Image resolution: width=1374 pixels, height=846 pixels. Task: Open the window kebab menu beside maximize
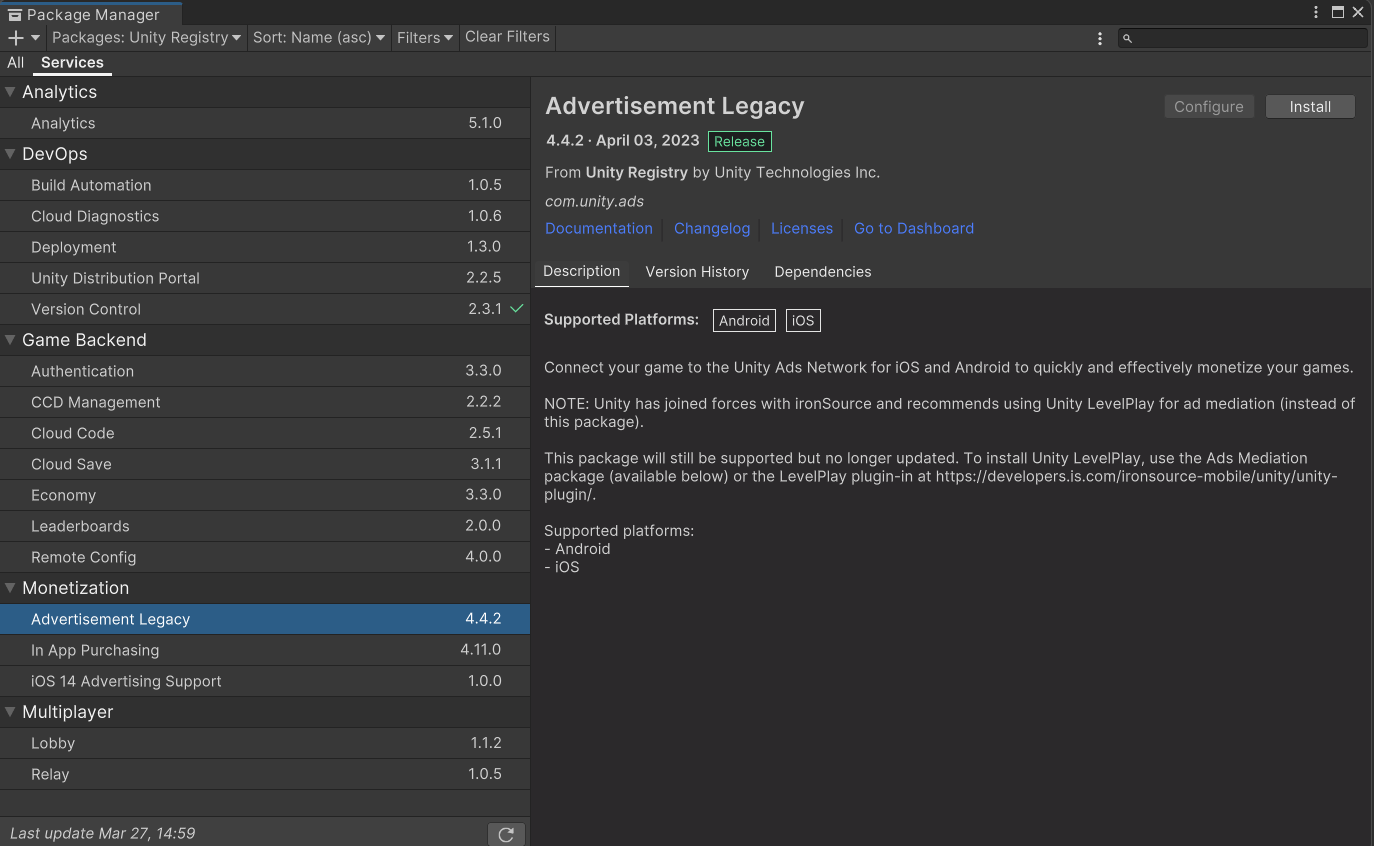[1316, 12]
